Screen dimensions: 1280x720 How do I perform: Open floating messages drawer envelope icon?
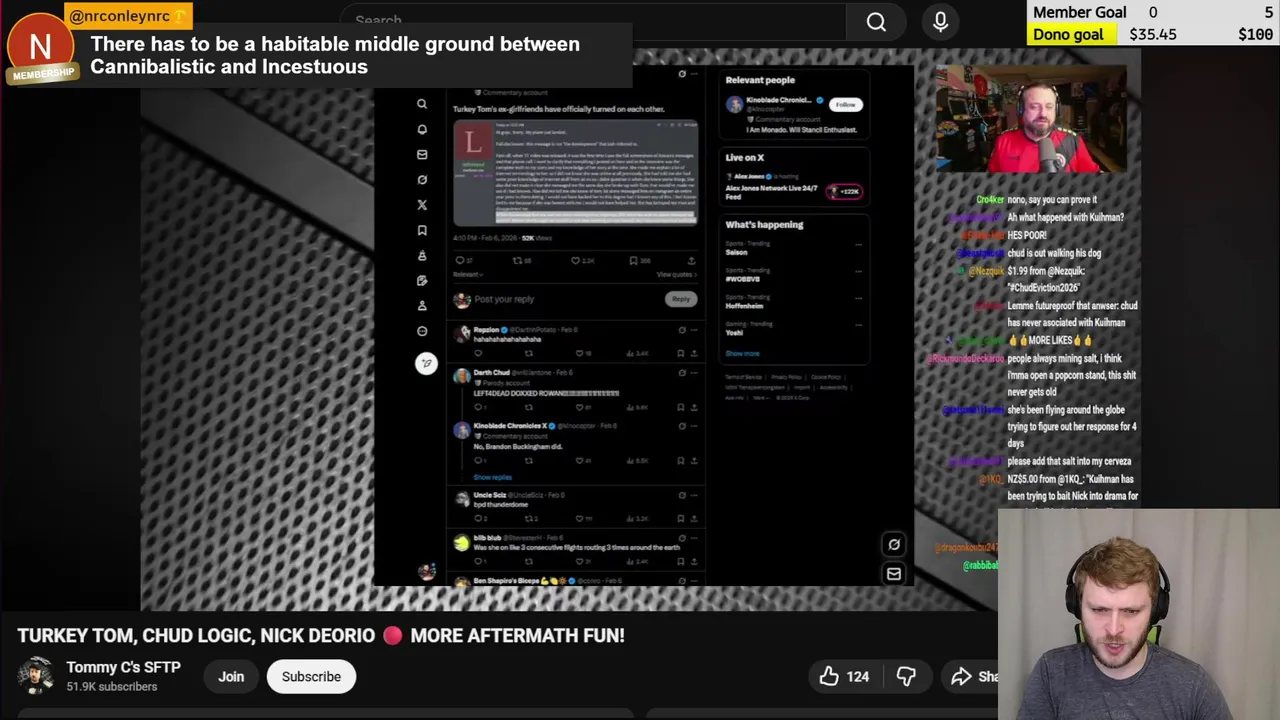click(x=894, y=574)
